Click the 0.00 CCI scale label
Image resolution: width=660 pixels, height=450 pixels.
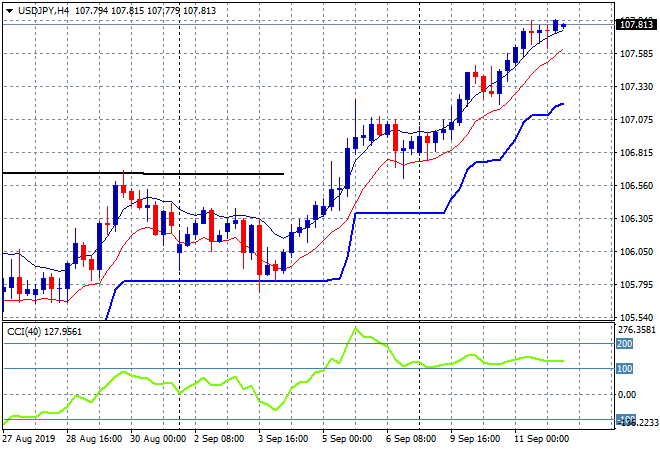tap(627, 394)
